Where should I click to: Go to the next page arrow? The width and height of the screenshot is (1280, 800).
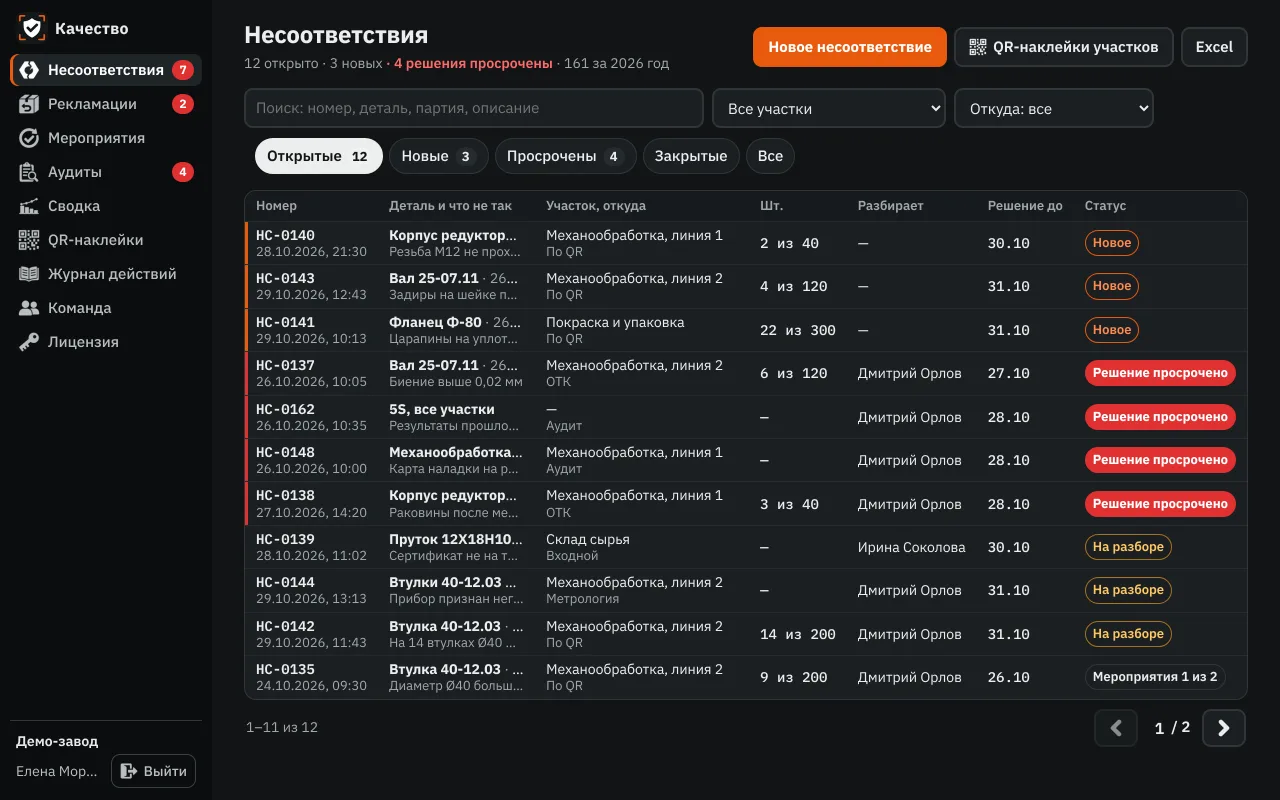coord(1224,728)
